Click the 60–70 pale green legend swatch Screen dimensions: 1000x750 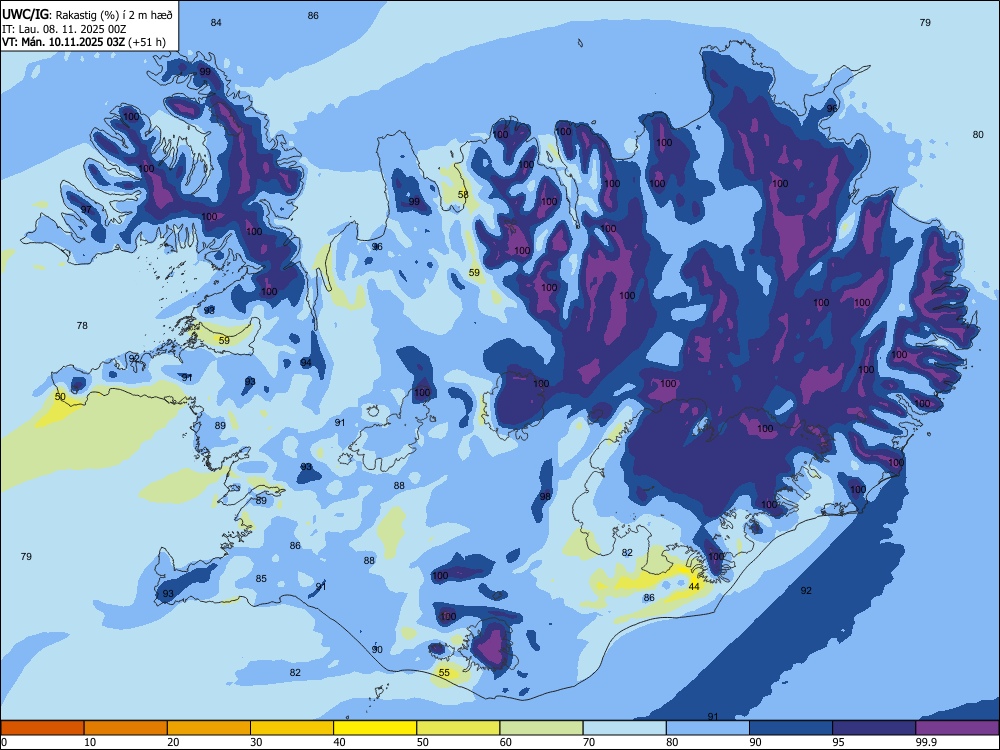click(541, 728)
